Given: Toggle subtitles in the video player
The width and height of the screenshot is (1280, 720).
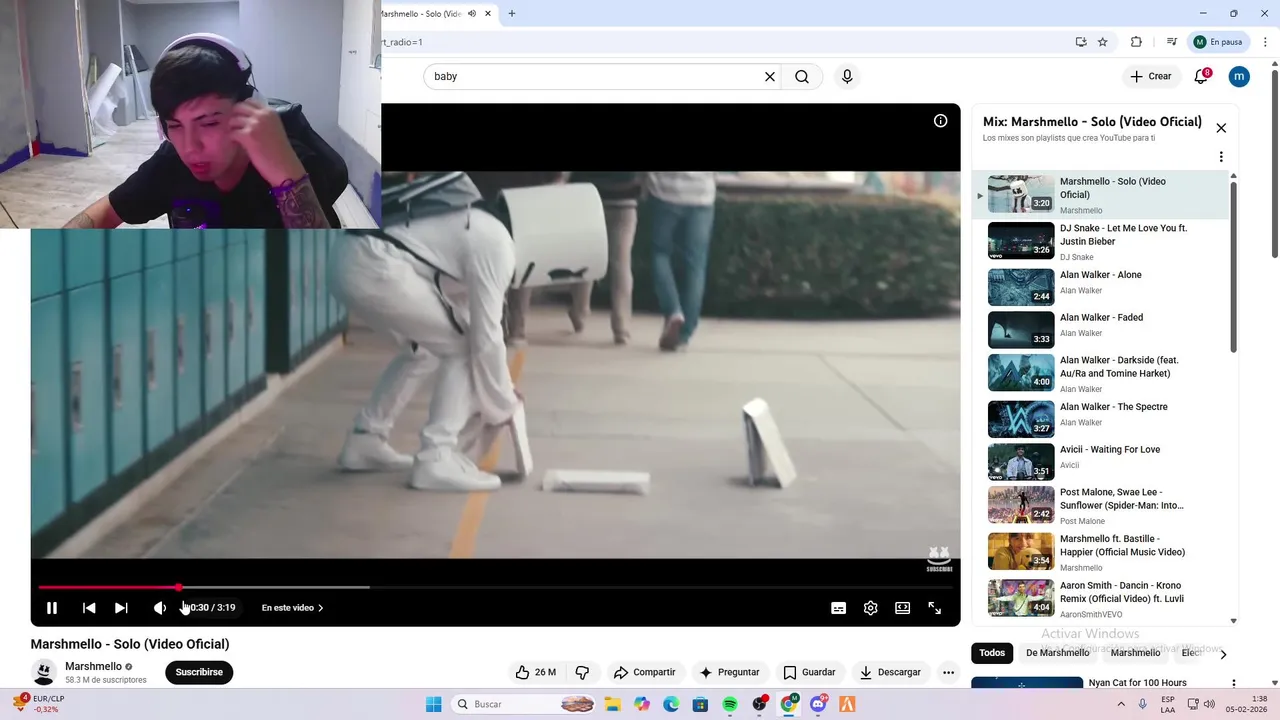Looking at the screenshot, I should click(x=839, y=608).
